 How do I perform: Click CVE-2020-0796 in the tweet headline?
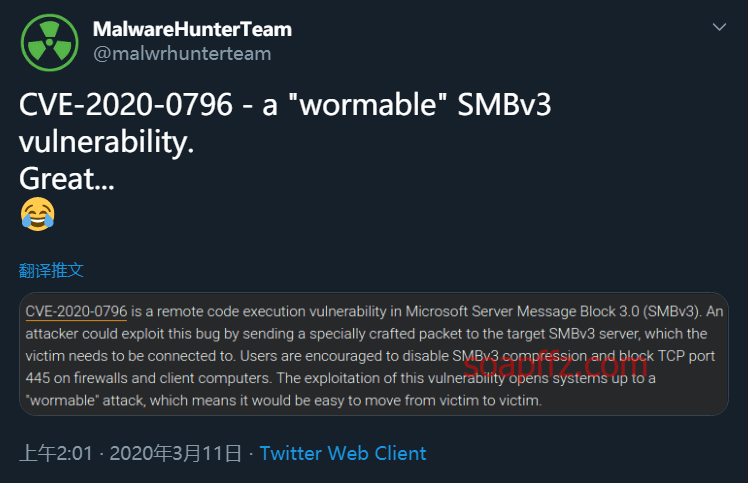[126, 105]
